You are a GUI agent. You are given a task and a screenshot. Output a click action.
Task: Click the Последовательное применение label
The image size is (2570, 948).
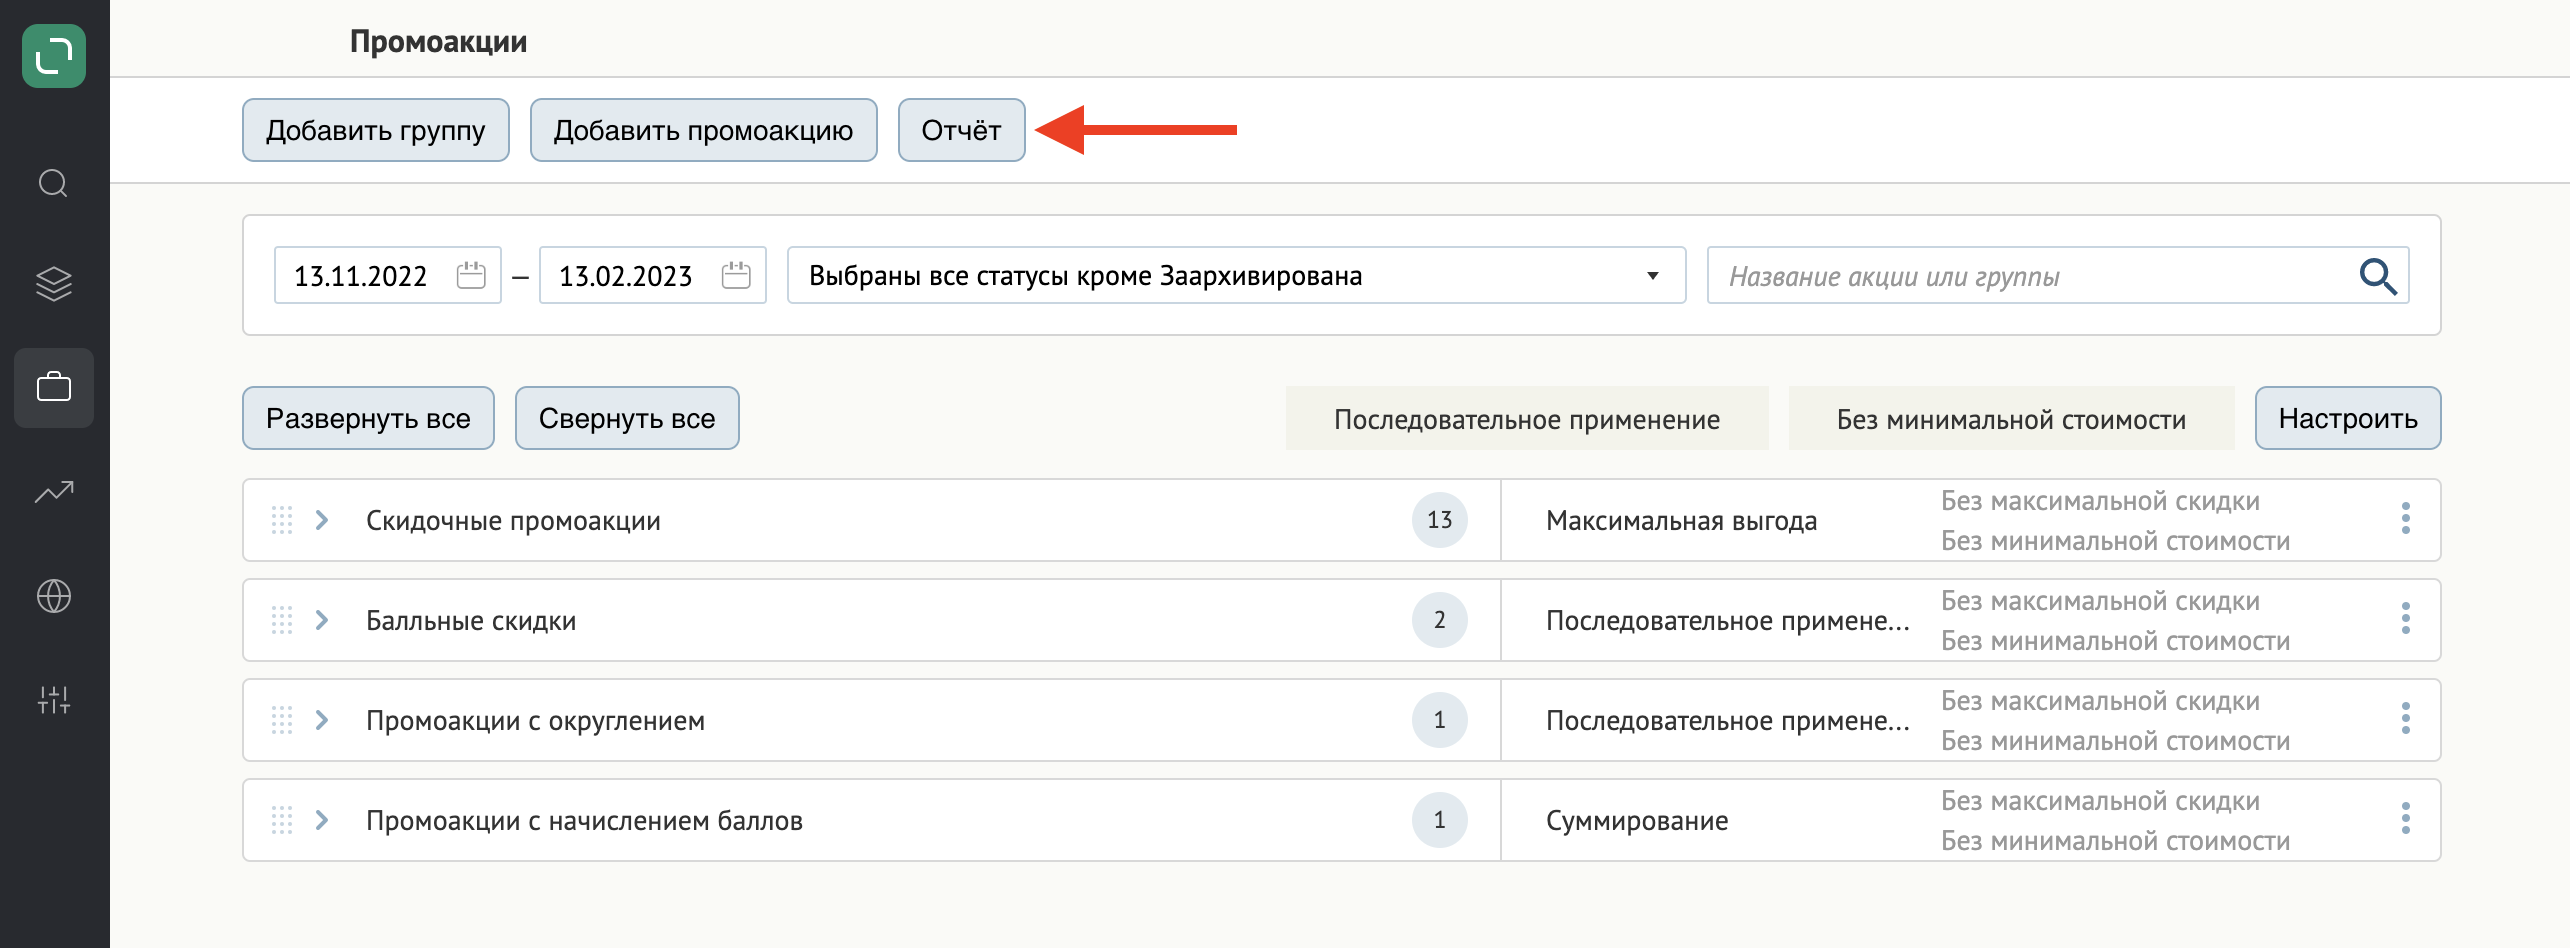click(x=1527, y=419)
